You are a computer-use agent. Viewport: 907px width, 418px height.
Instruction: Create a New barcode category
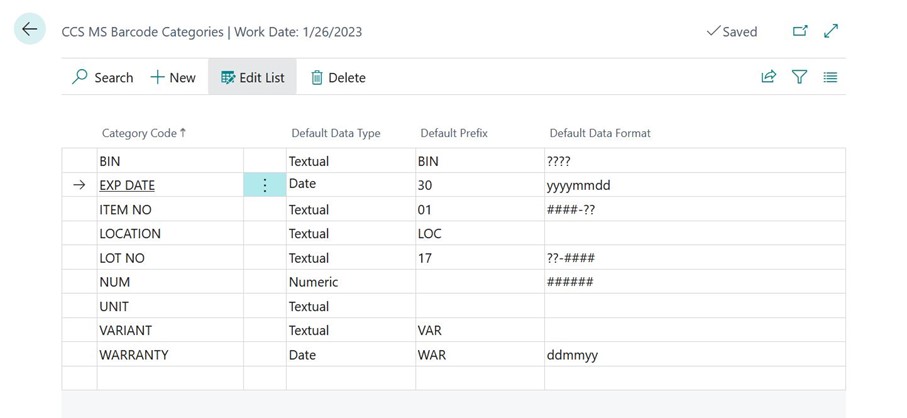[x=173, y=77]
